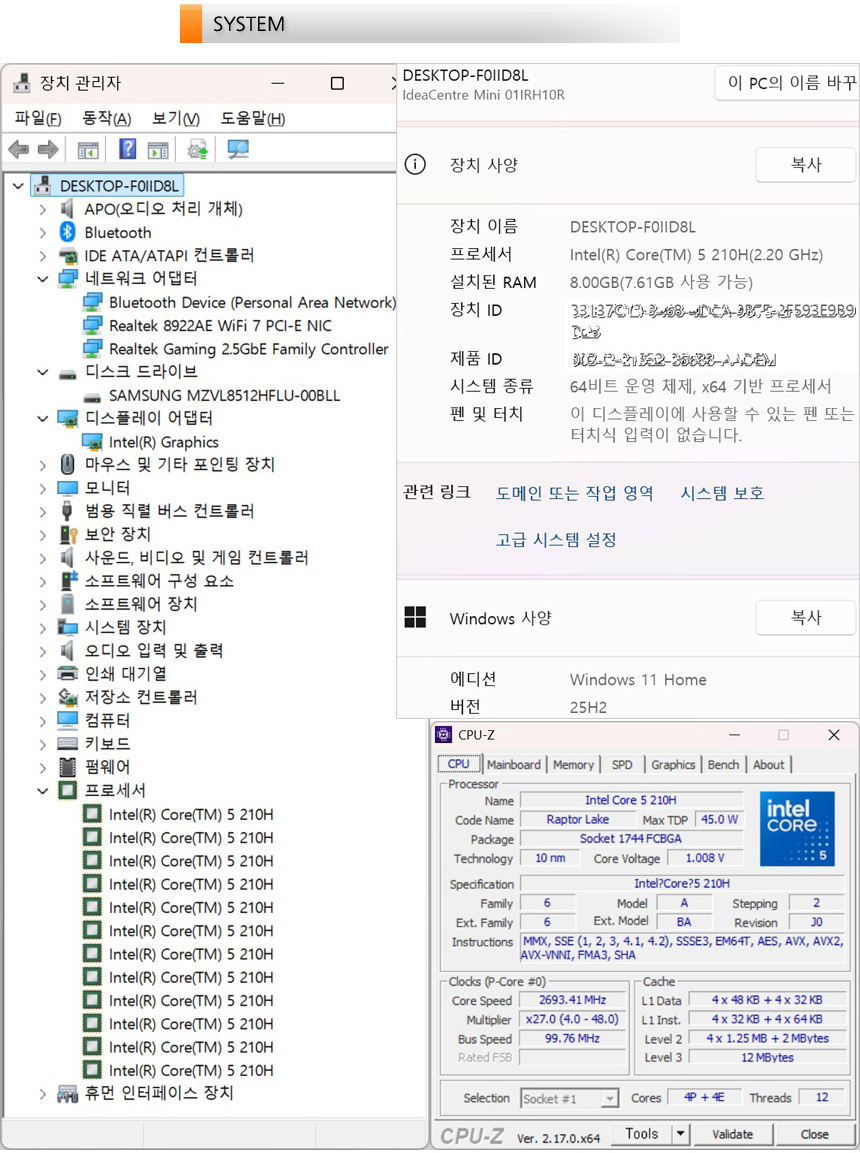Viewport: 860px width, 1153px height.
Task: Click the Show/Hide console tree icon
Action: coord(88,150)
